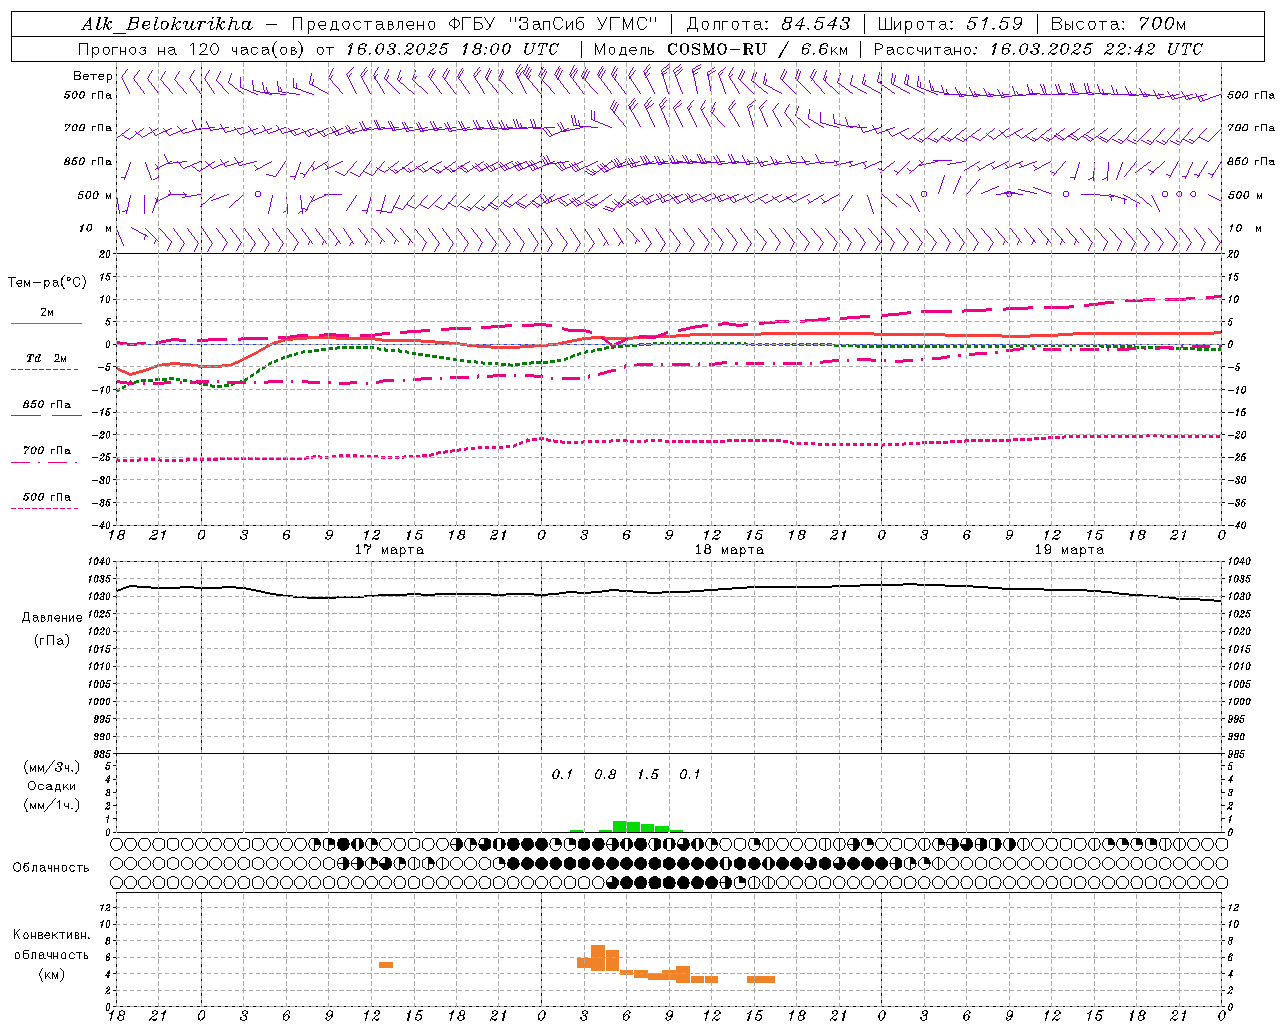Click the solid red line sample under 2м legend
Viewport: 1280px width, 1024px height.
[x=46, y=324]
